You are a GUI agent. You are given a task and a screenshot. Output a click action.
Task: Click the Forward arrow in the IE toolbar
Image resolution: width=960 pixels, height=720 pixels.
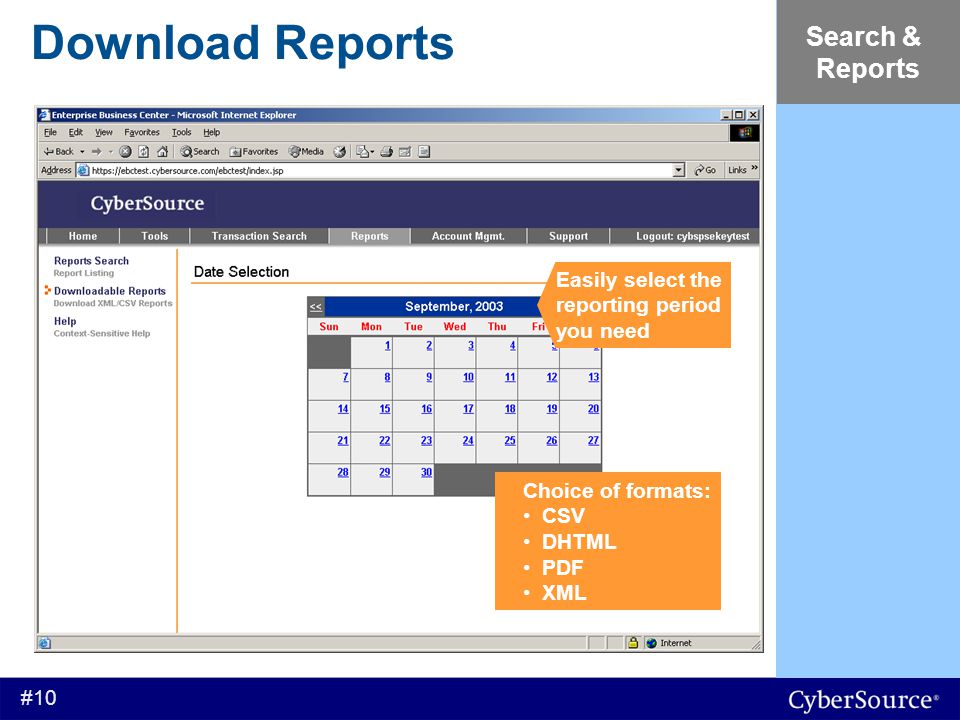click(x=96, y=151)
